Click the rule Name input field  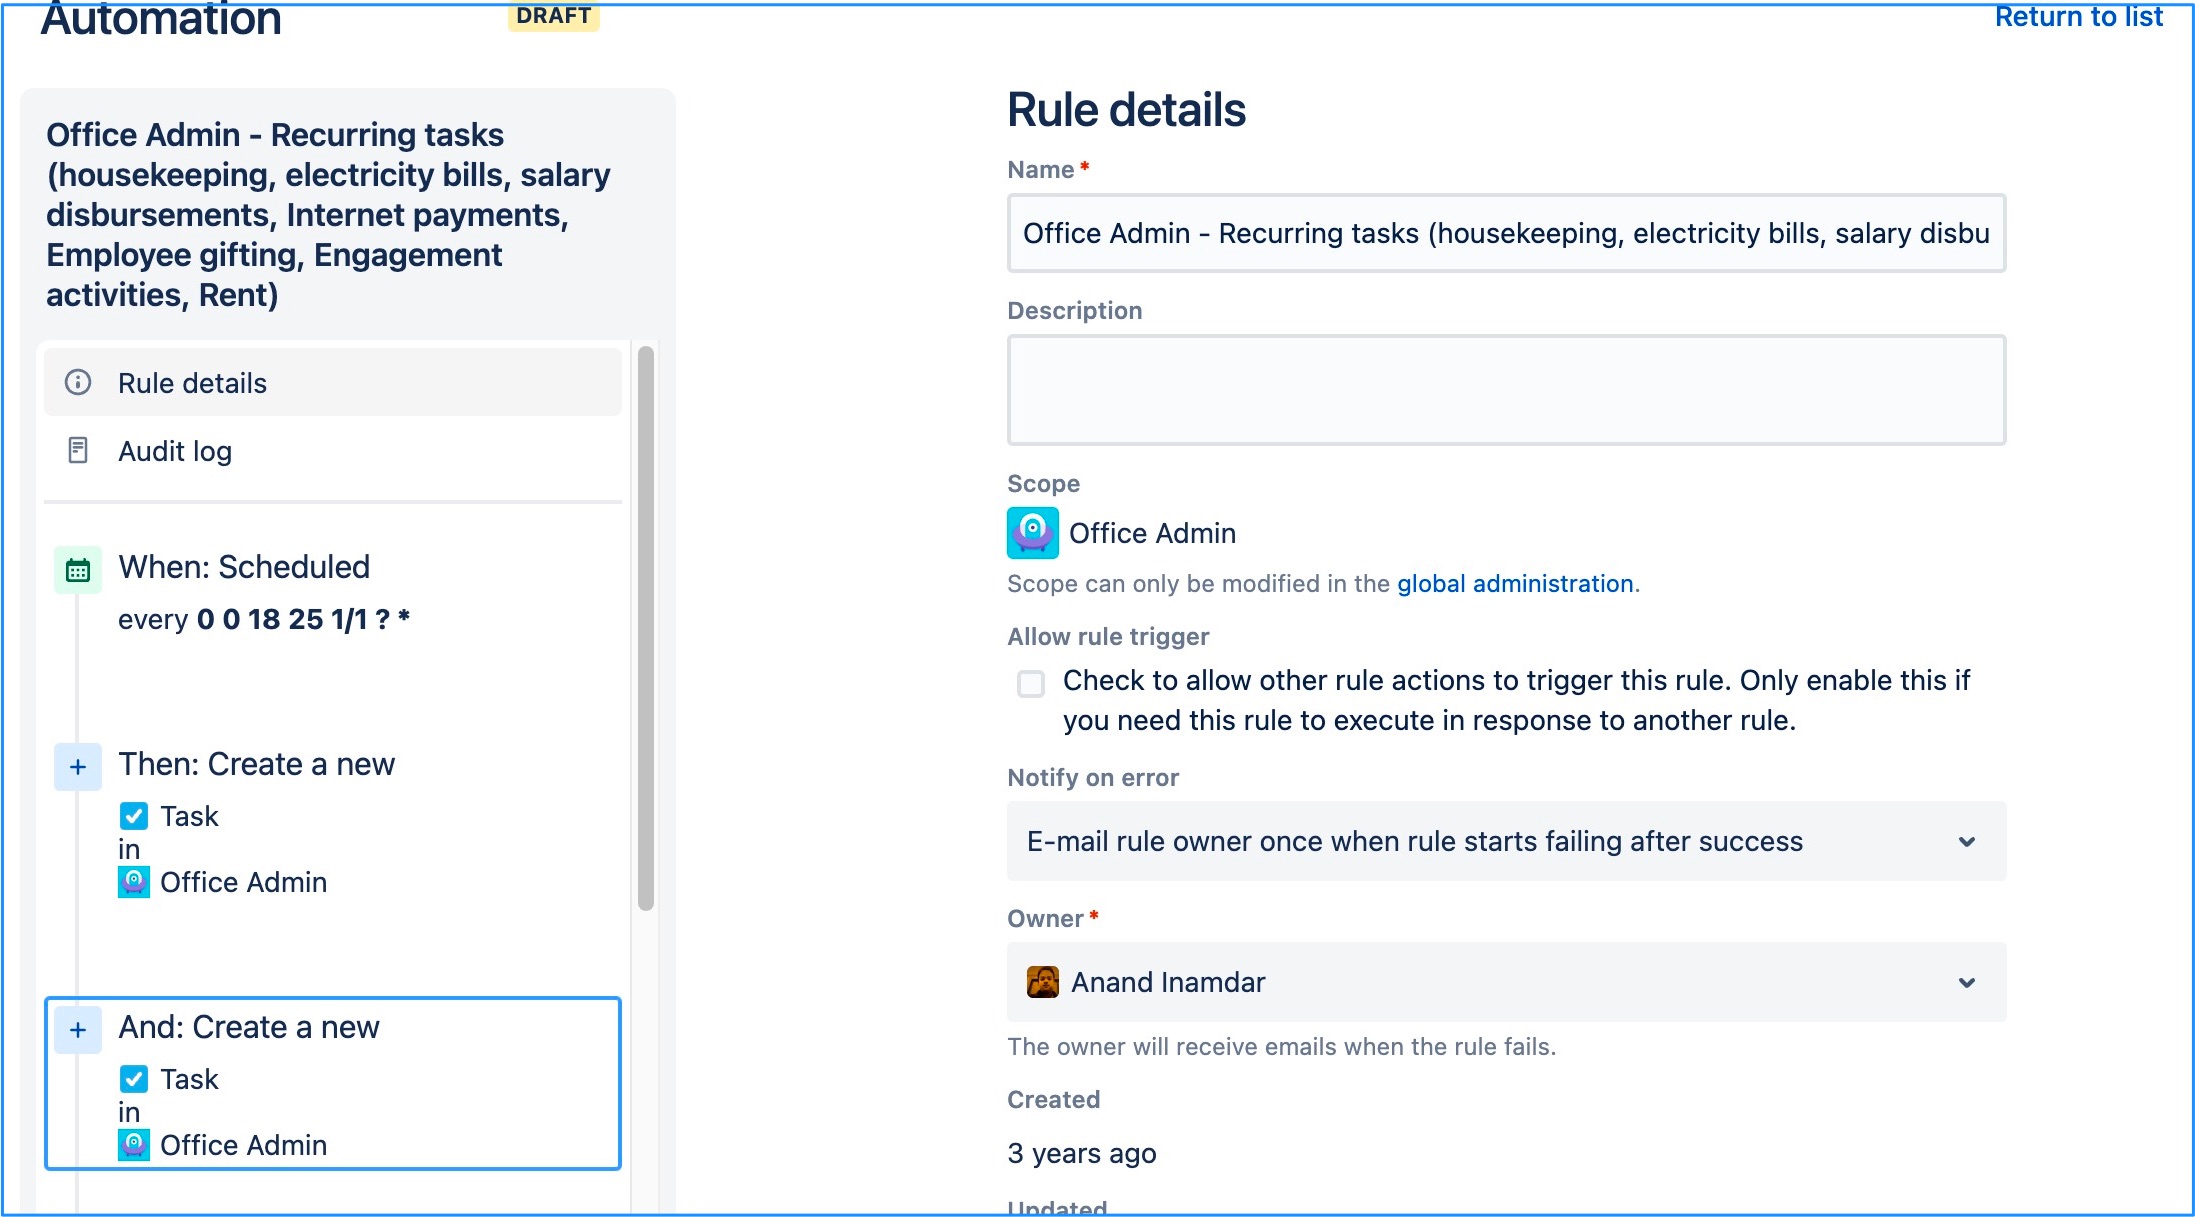(1506, 233)
